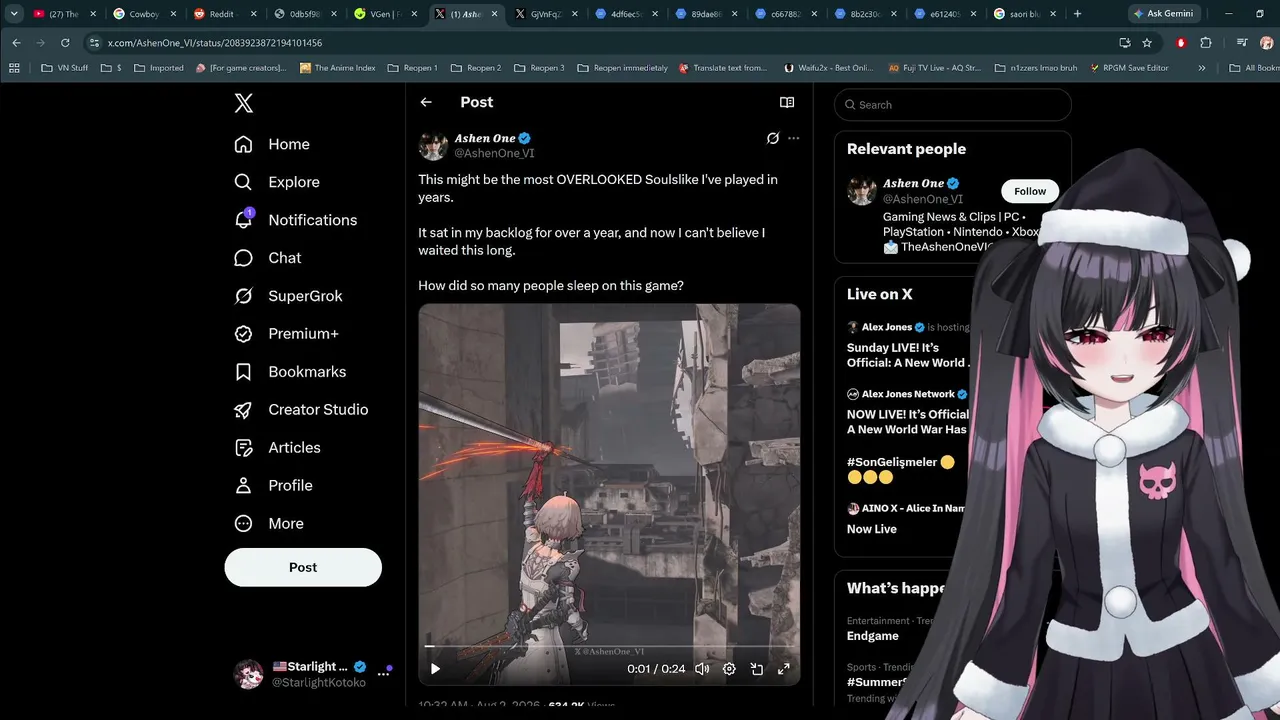
Task: Bookmark this page with the star
Action: (x=1147, y=43)
